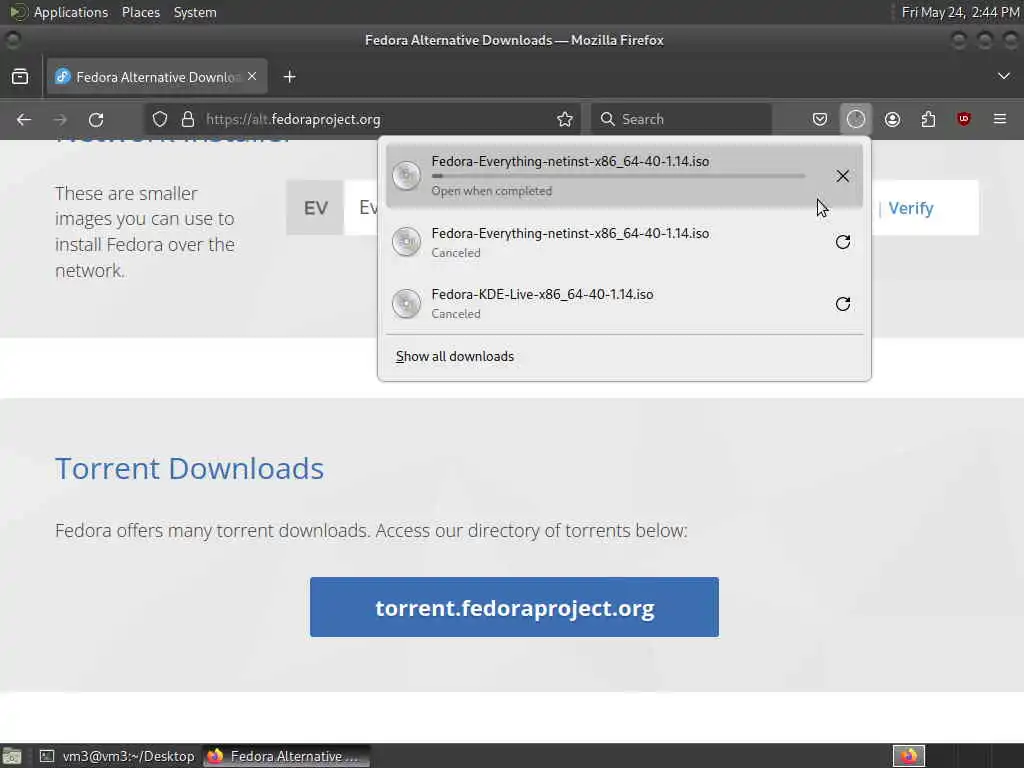Select "Open when completed" status text

(492, 191)
